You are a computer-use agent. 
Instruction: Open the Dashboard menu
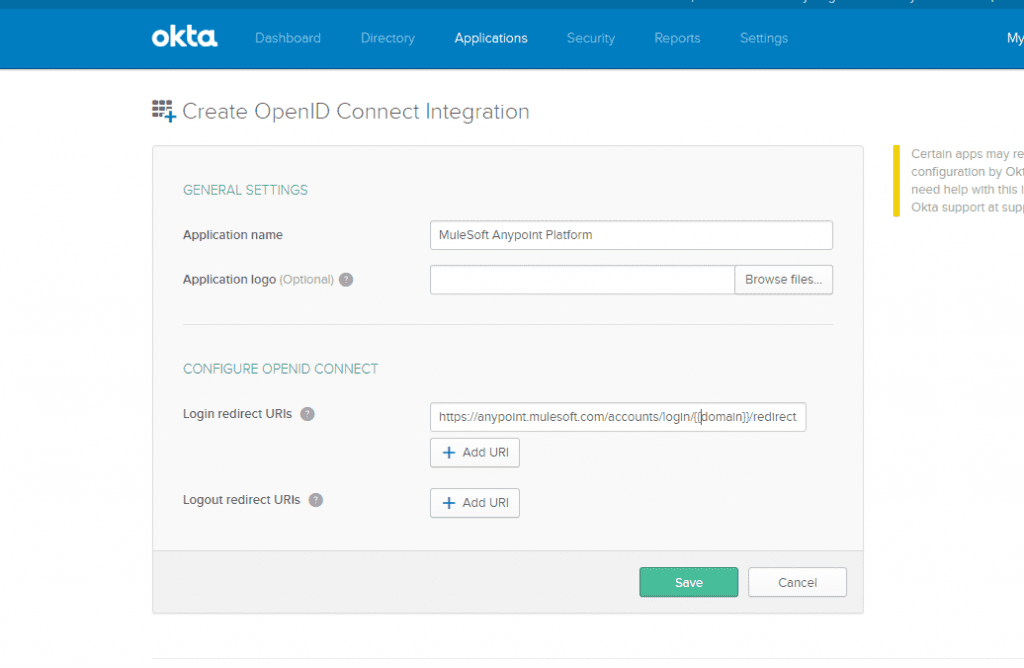click(x=288, y=38)
